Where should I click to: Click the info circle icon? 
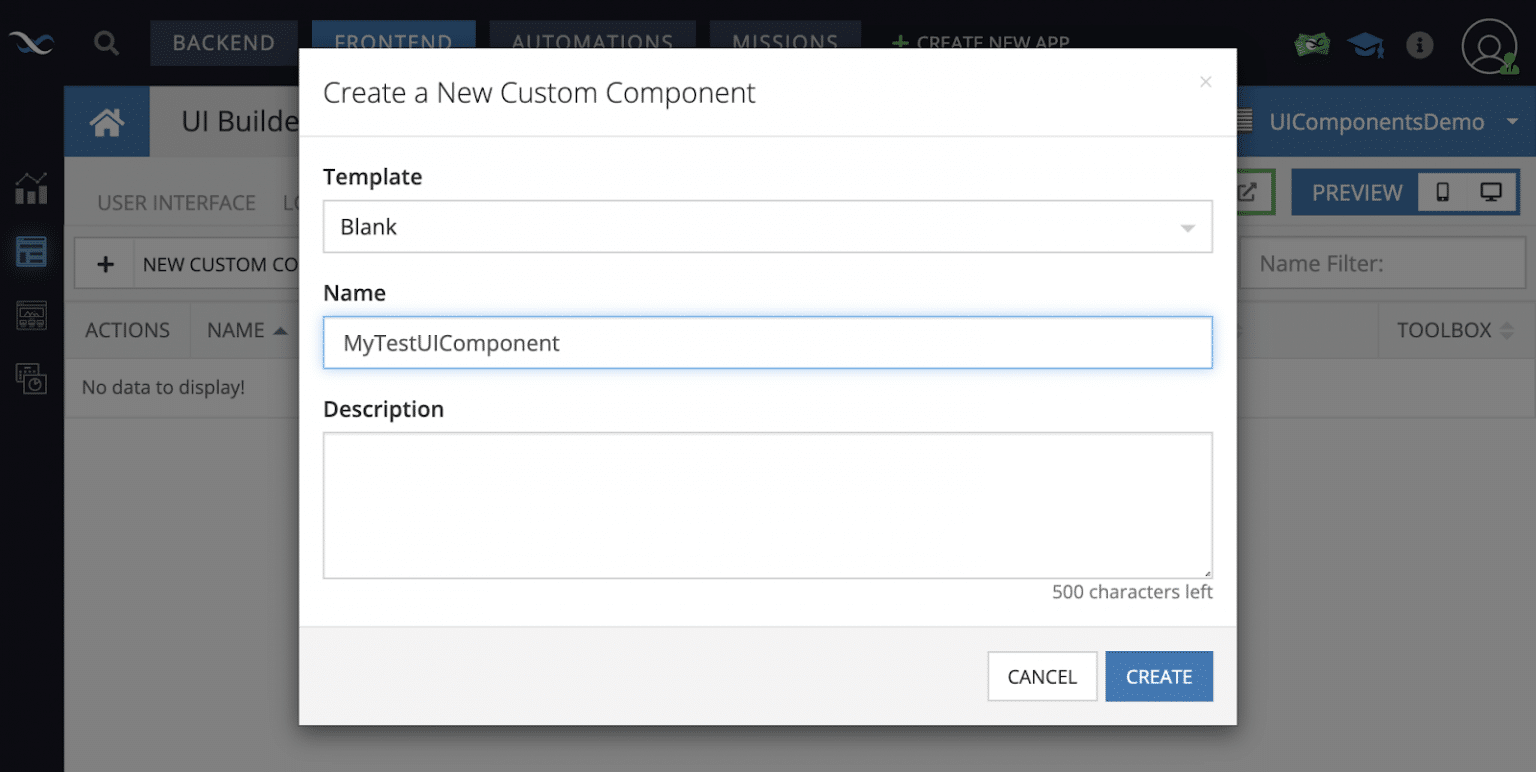(x=1419, y=45)
